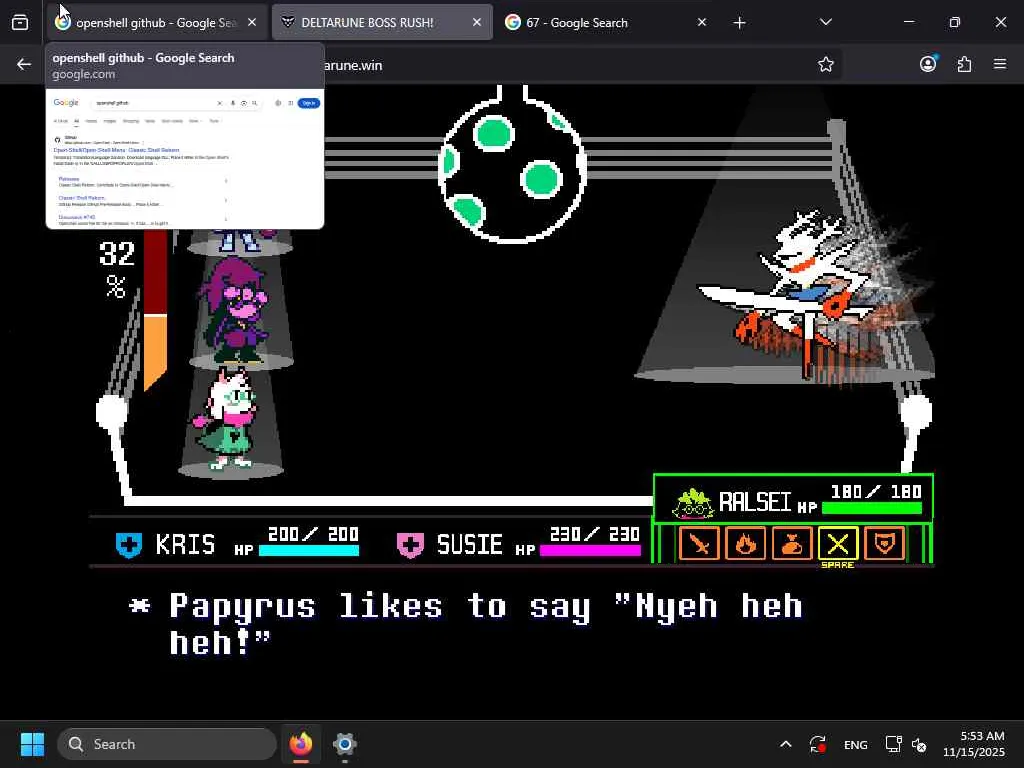The image size is (1024, 768).
Task: Show hidden tray icons chevron
Action: coord(786,744)
